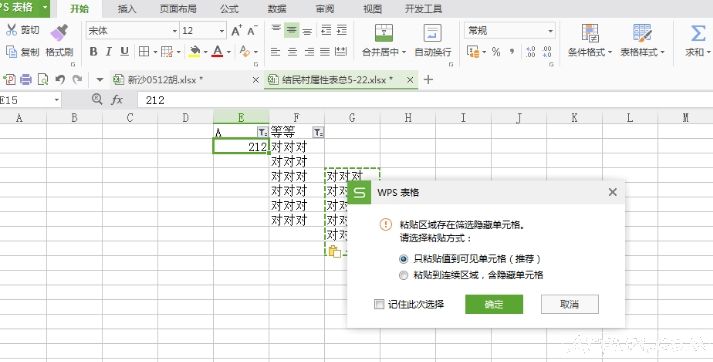This screenshot has height=362, width=713.
Task: Decrease font size with the A- icon
Action: coord(252,30)
